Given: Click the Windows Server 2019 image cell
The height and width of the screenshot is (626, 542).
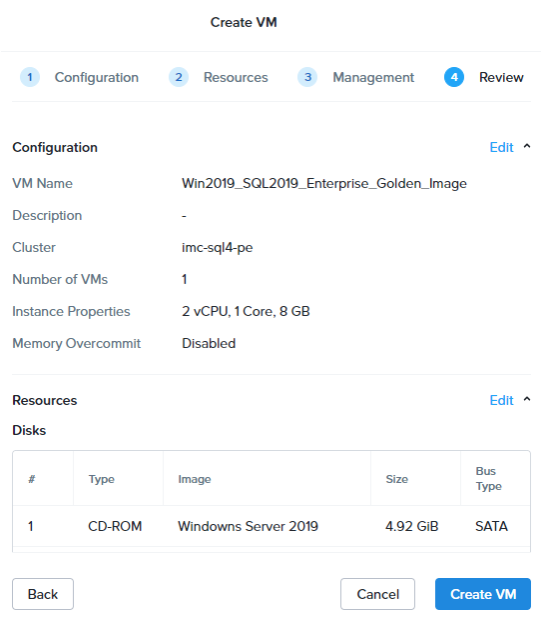Looking at the screenshot, I should click(x=248, y=526).
